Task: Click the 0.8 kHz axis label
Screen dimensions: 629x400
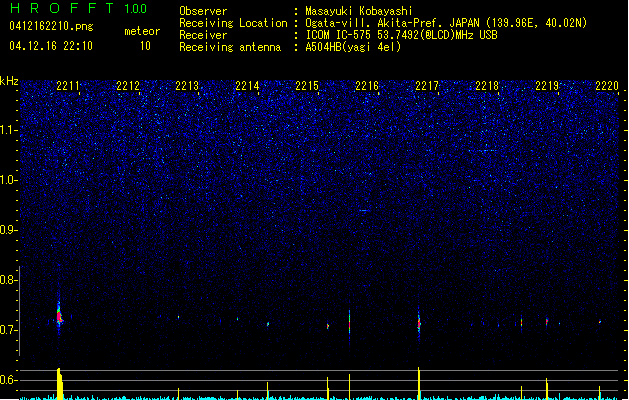Action: pyautogui.click(x=9, y=280)
